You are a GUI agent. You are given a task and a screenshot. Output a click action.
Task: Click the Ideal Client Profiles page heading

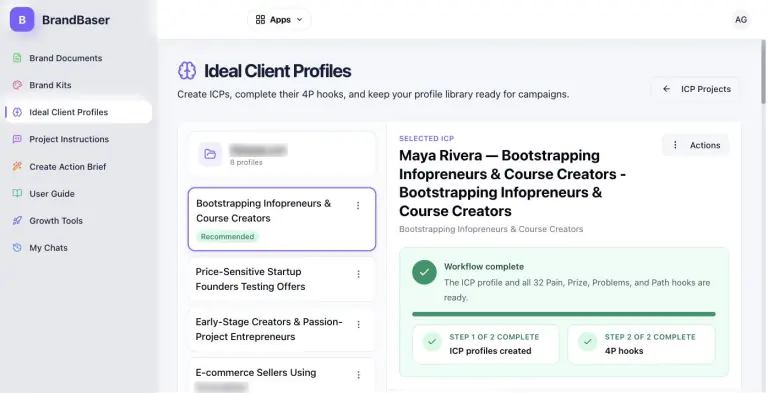[277, 71]
